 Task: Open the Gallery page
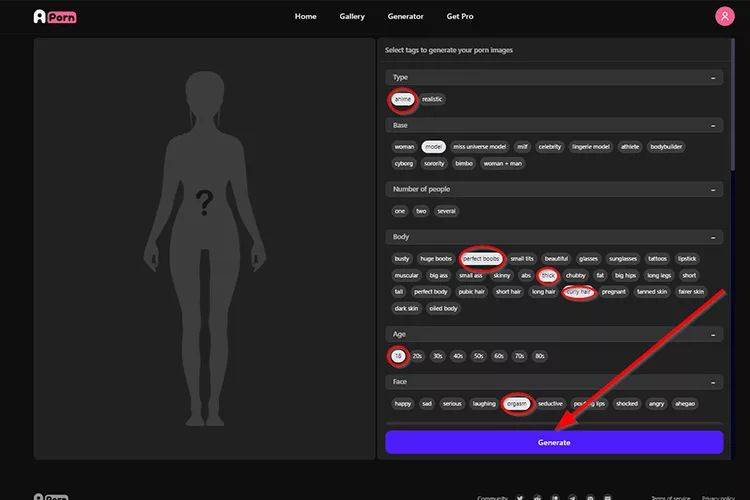click(352, 16)
